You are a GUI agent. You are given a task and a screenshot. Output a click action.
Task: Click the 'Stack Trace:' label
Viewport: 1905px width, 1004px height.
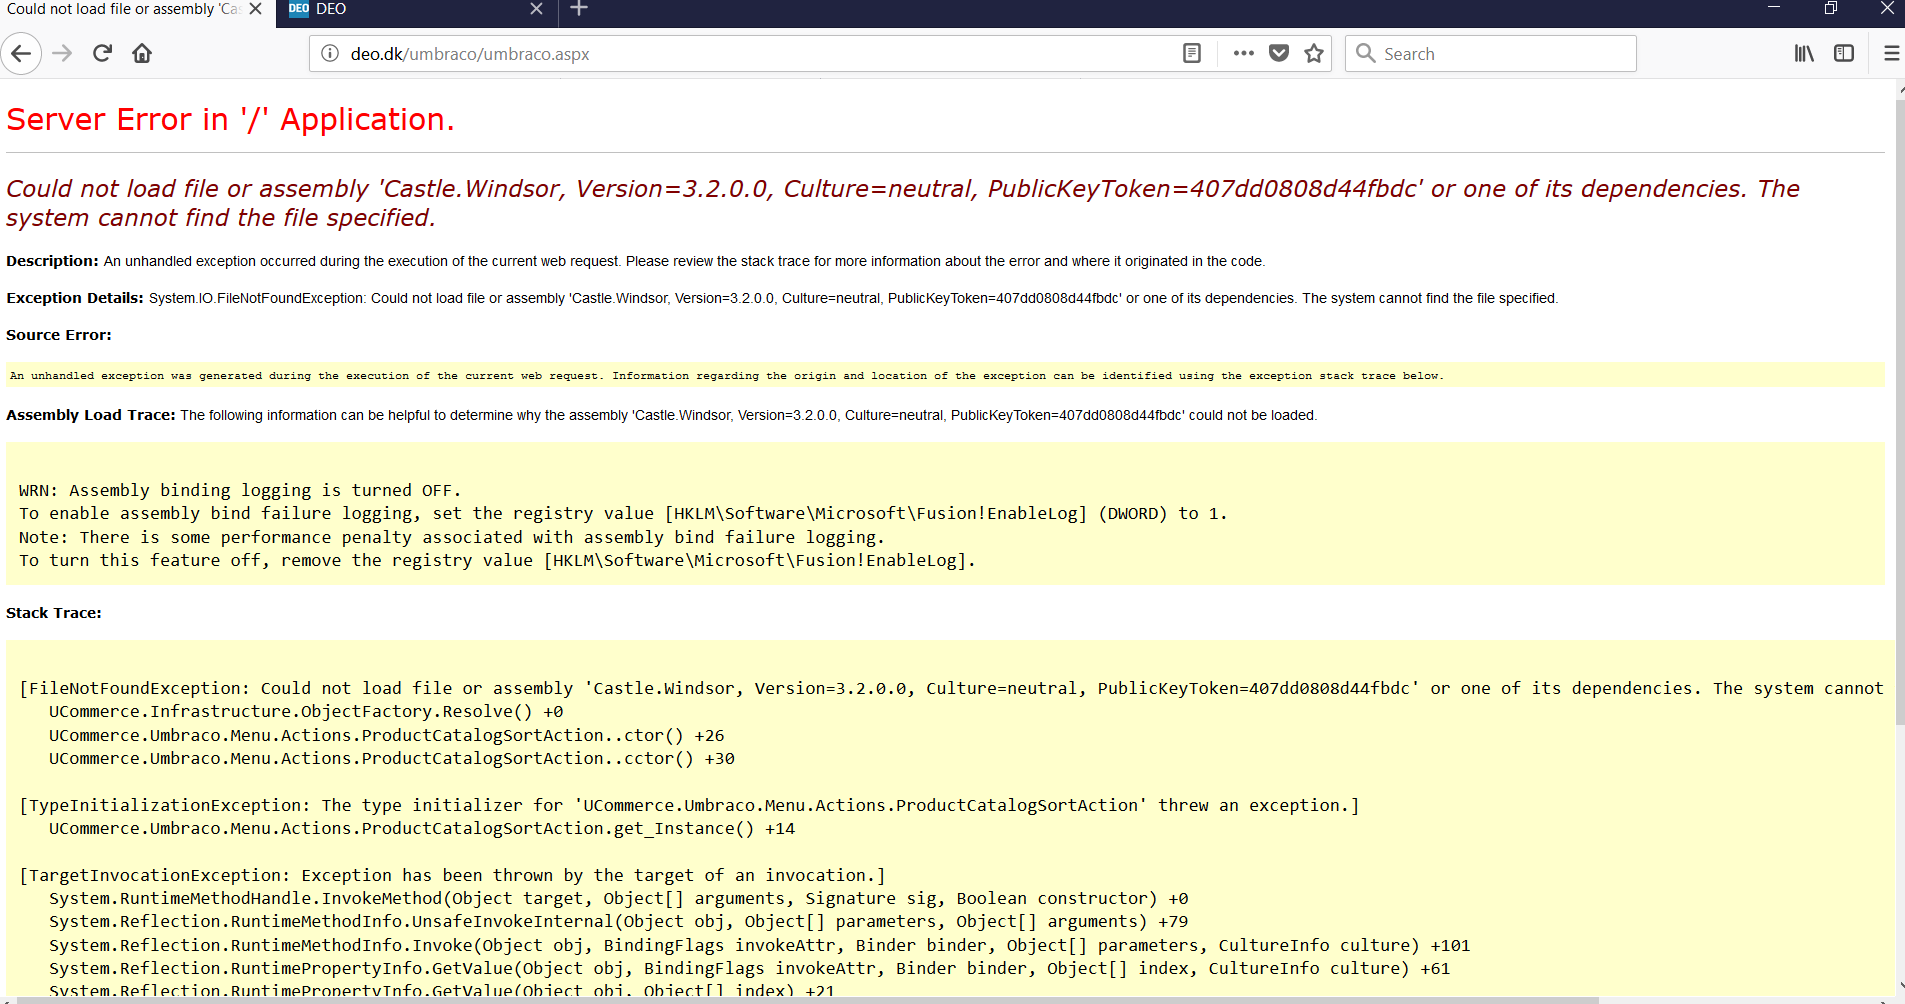54,613
